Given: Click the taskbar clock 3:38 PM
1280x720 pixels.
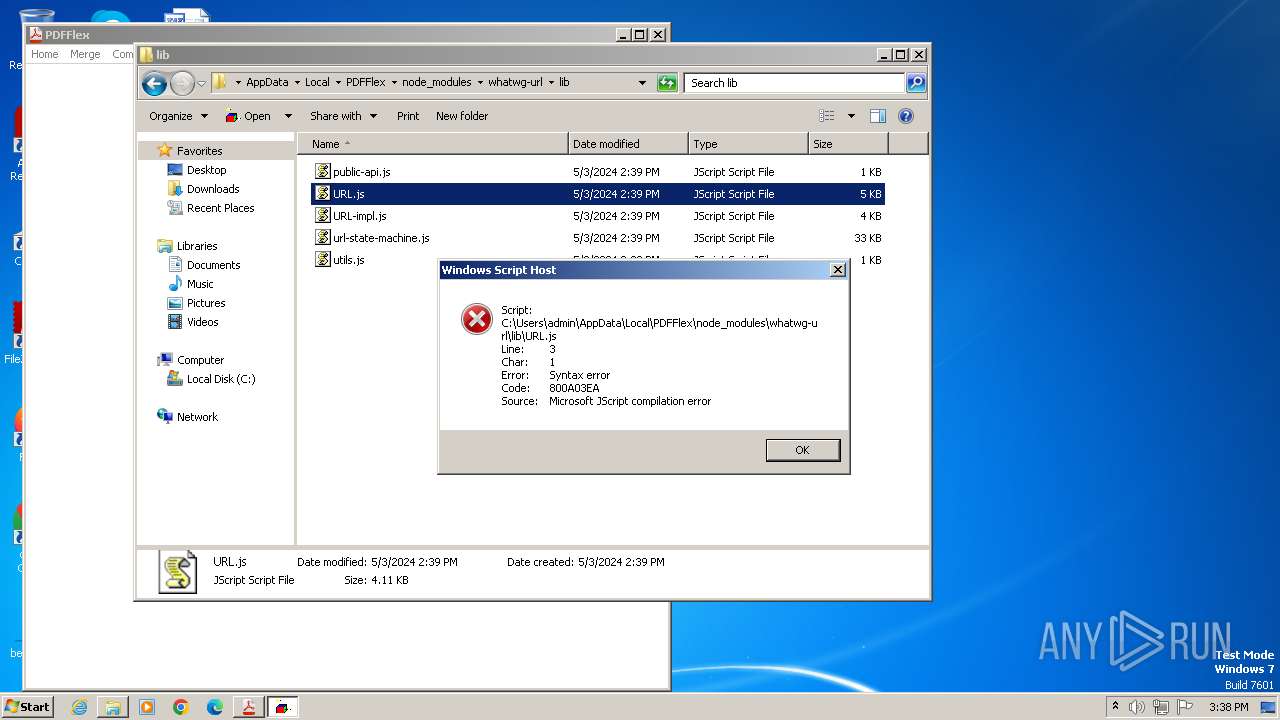Looking at the screenshot, I should 1228,707.
